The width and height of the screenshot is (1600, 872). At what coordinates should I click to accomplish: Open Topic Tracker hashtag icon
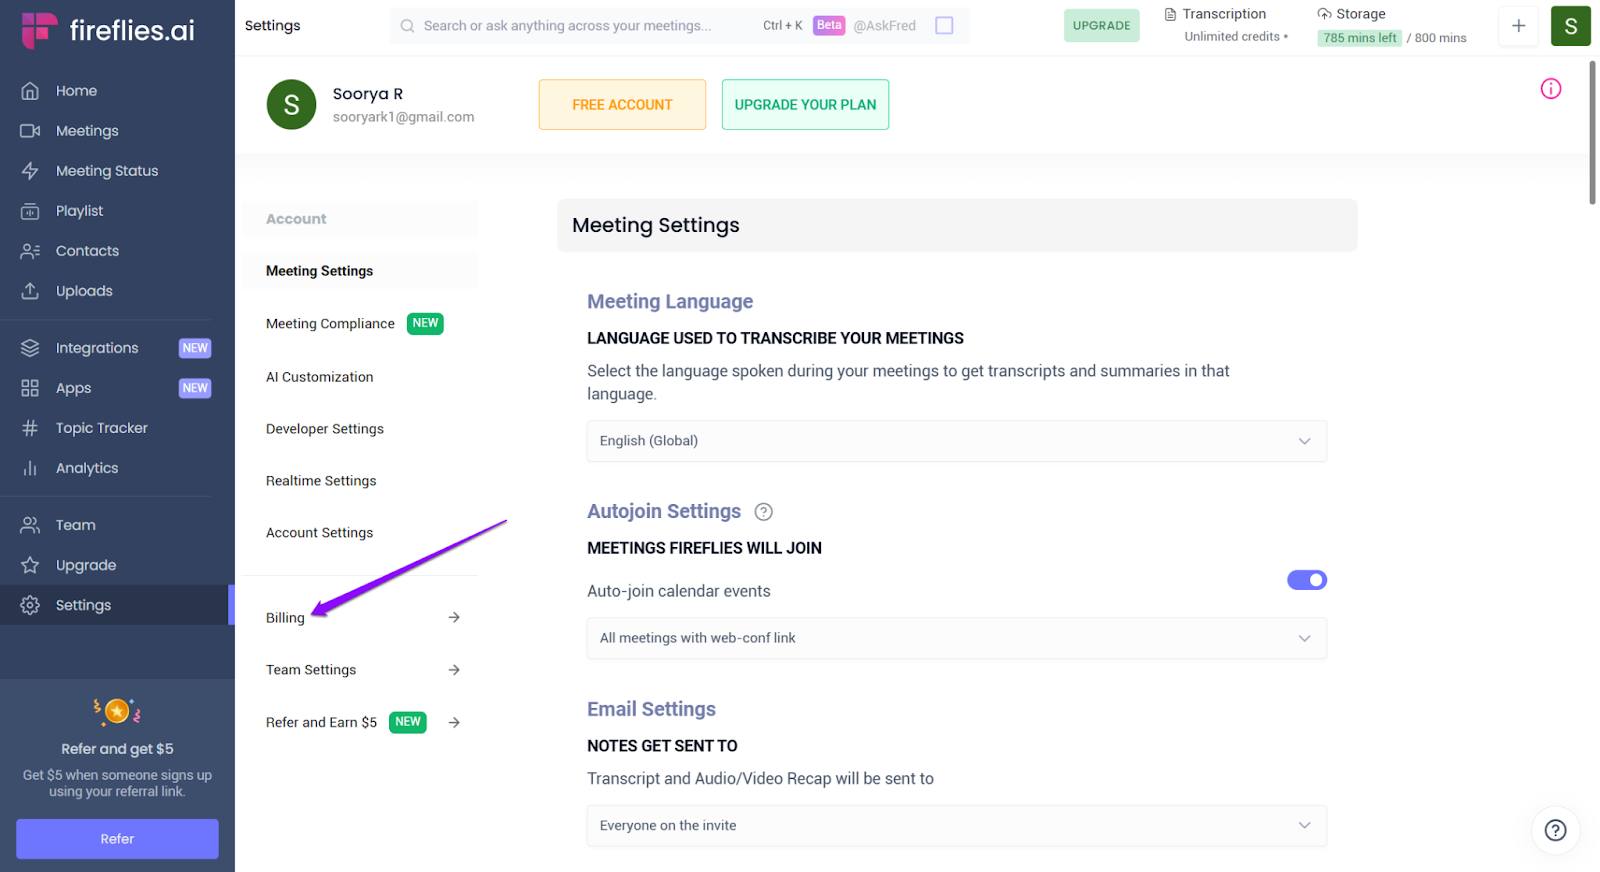pyautogui.click(x=30, y=428)
